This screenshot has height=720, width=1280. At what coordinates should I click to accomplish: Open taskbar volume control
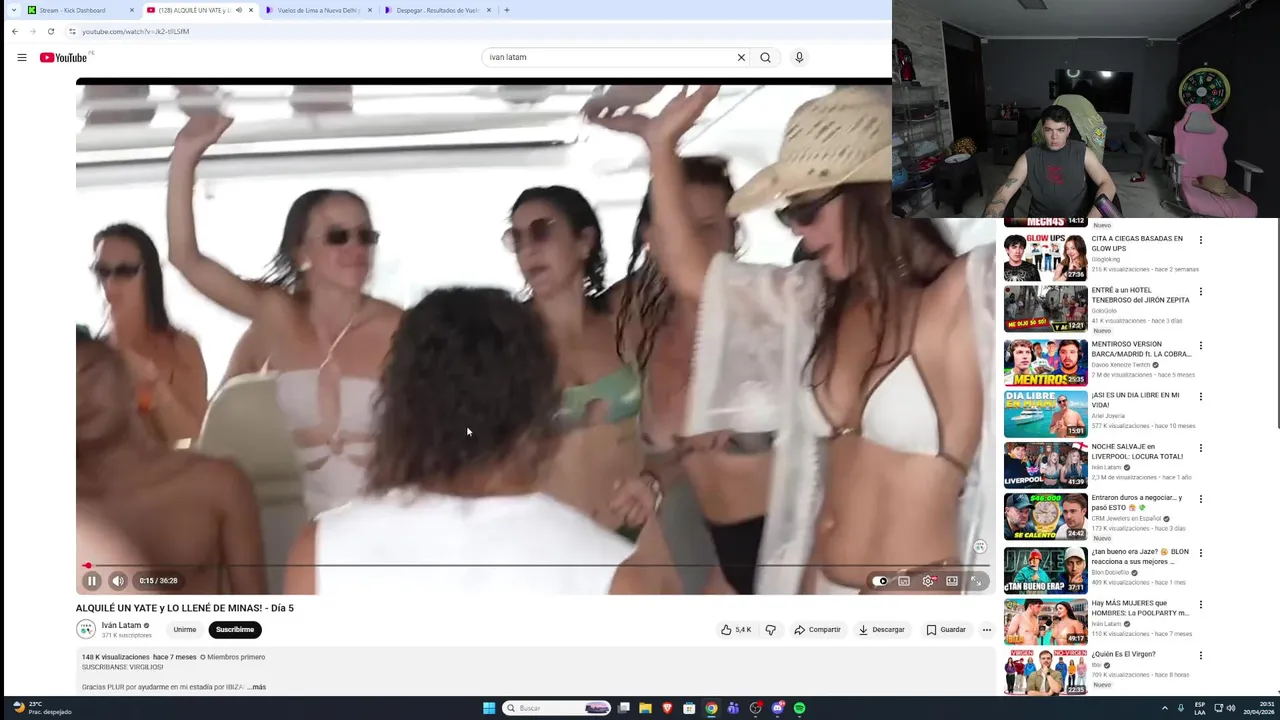pos(1230,708)
